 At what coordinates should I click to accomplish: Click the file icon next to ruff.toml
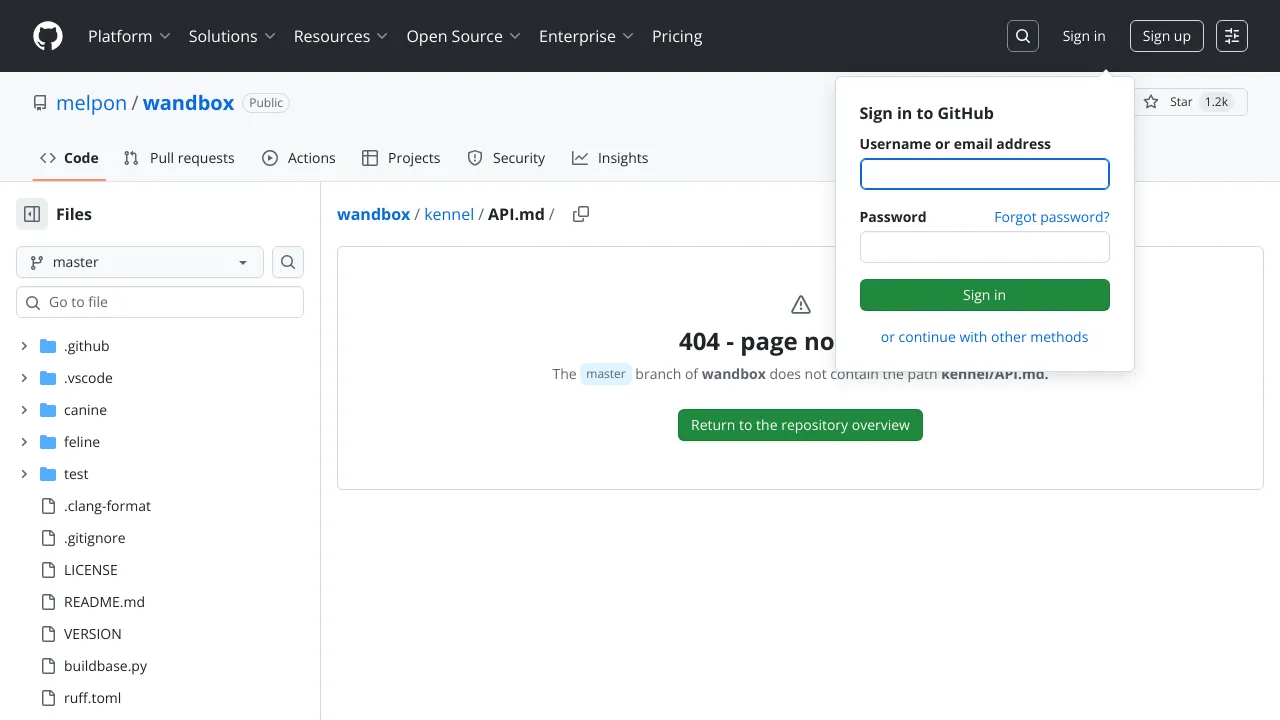pos(48,698)
